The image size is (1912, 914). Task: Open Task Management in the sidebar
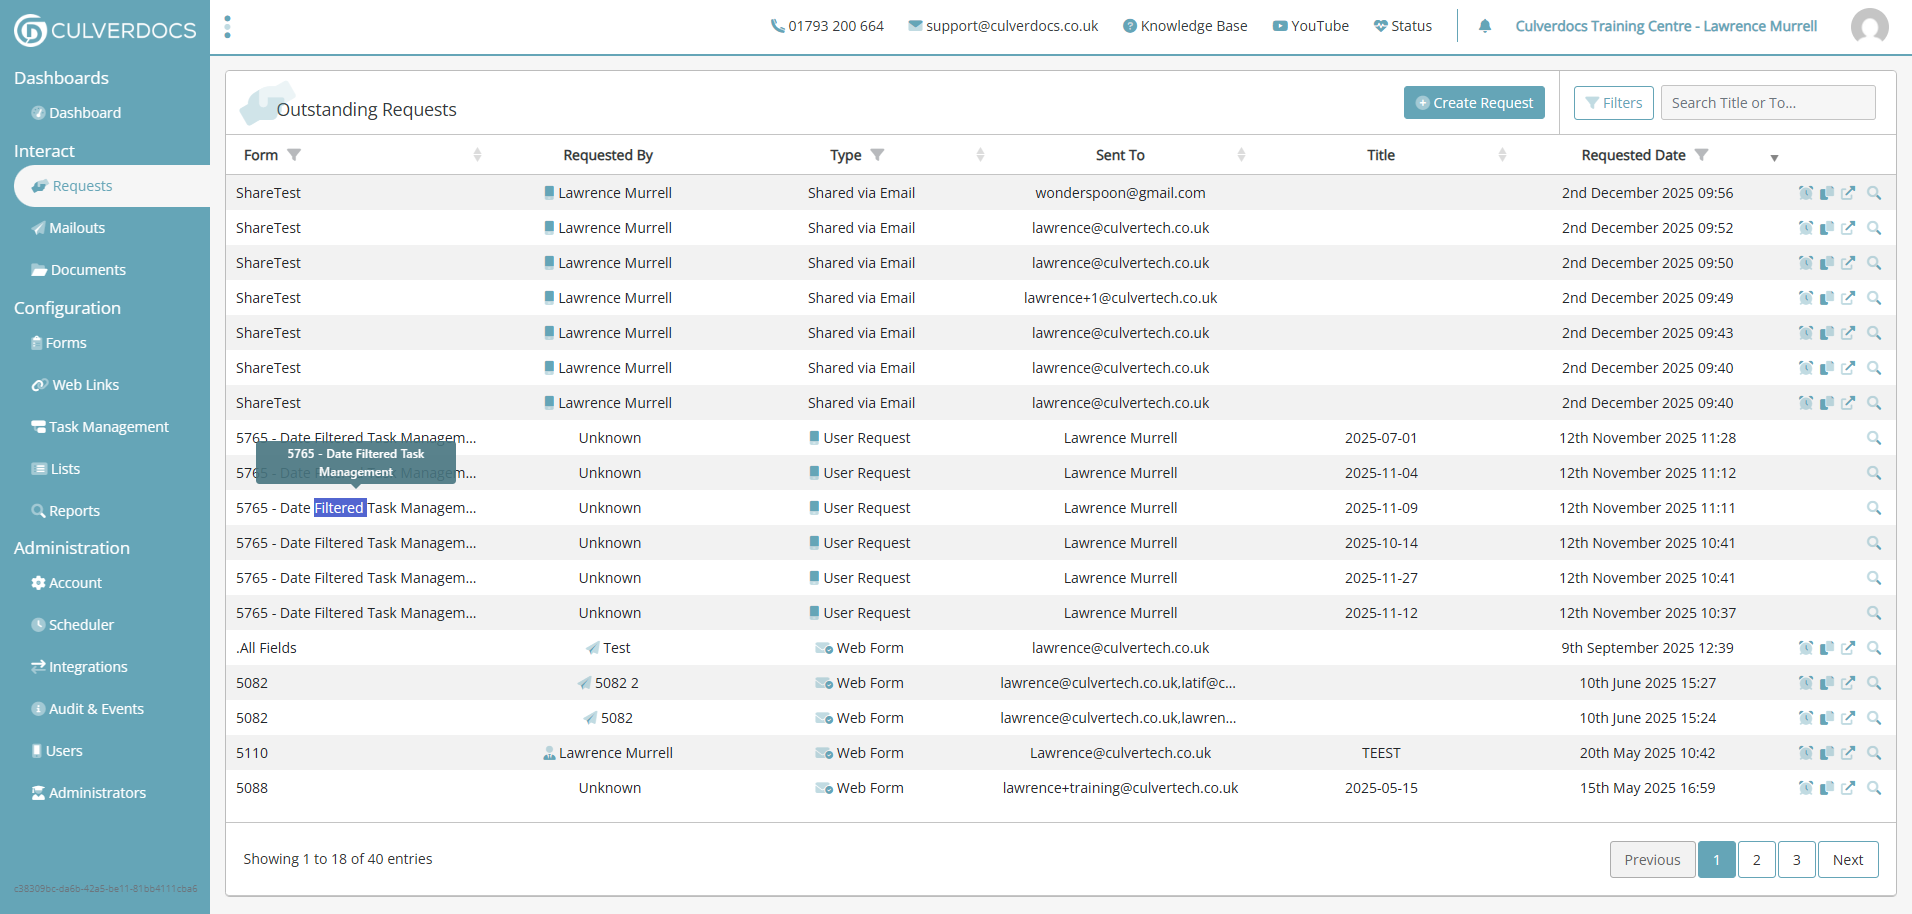(x=108, y=427)
